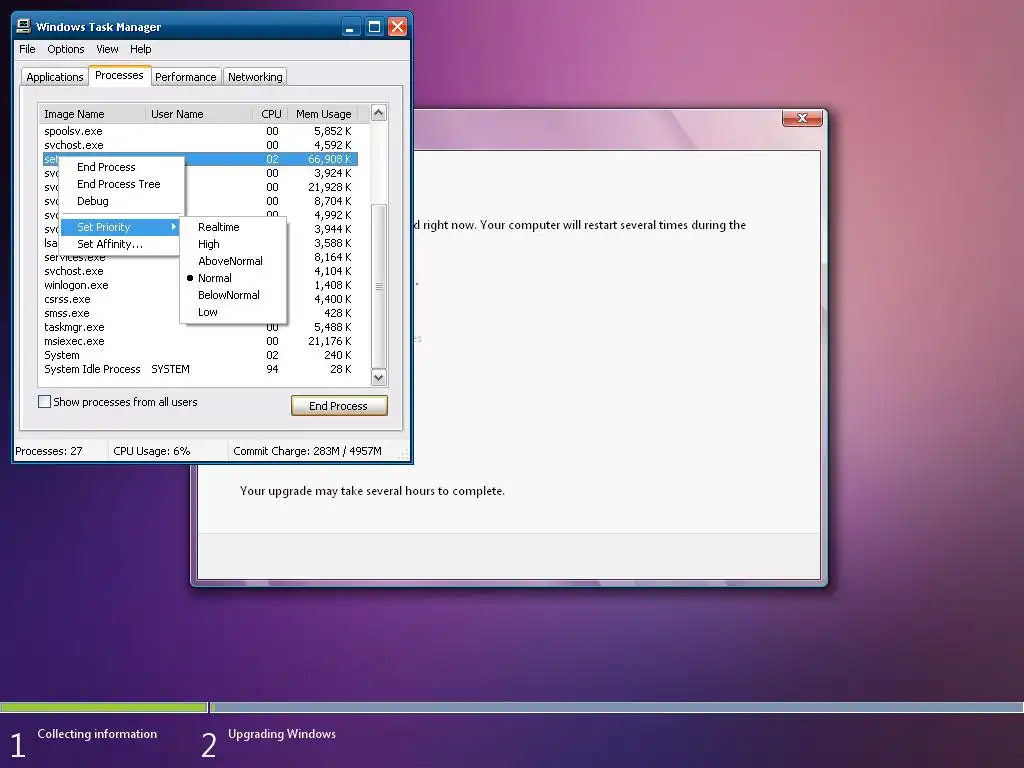Switch to the Applications tab
Image resolution: width=1024 pixels, height=768 pixels.
[x=55, y=77]
